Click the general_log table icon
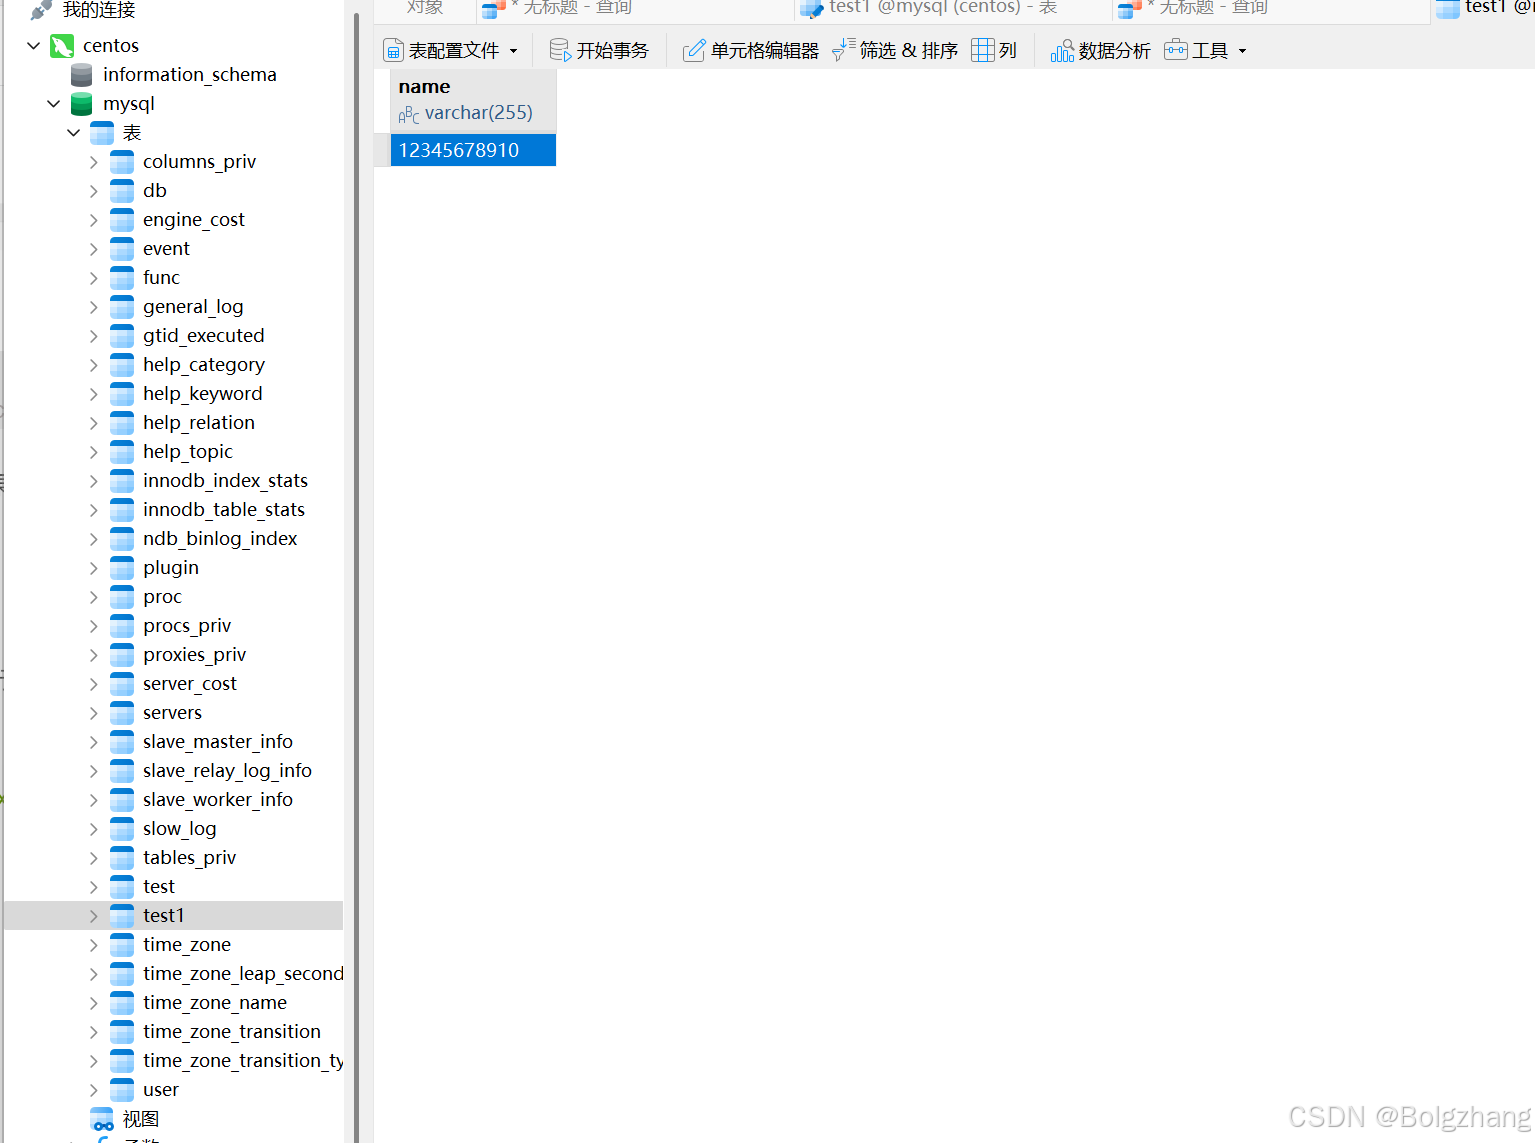Viewport: 1535px width, 1143px height. pyautogui.click(x=122, y=307)
